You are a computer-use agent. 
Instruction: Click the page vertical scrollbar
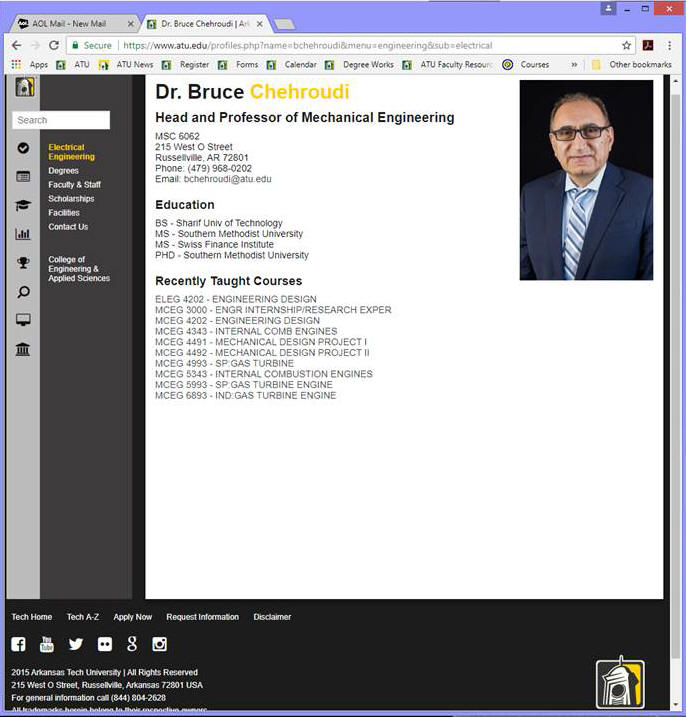click(x=675, y=375)
